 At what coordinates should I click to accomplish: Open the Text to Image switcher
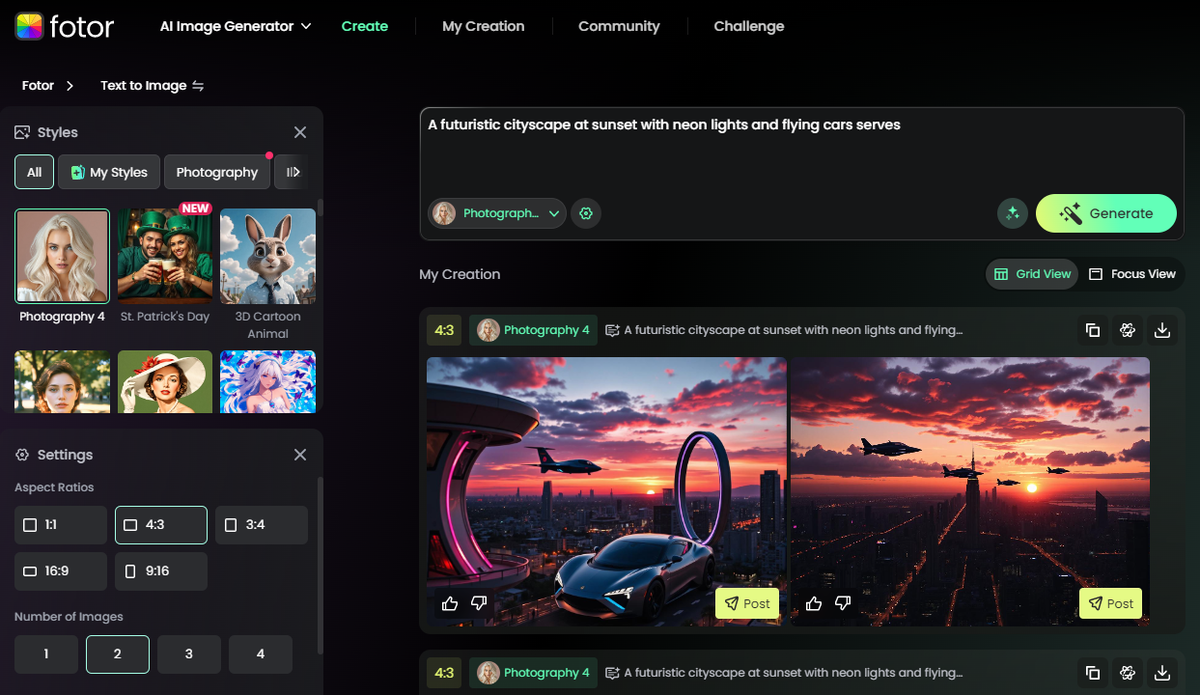click(x=152, y=85)
